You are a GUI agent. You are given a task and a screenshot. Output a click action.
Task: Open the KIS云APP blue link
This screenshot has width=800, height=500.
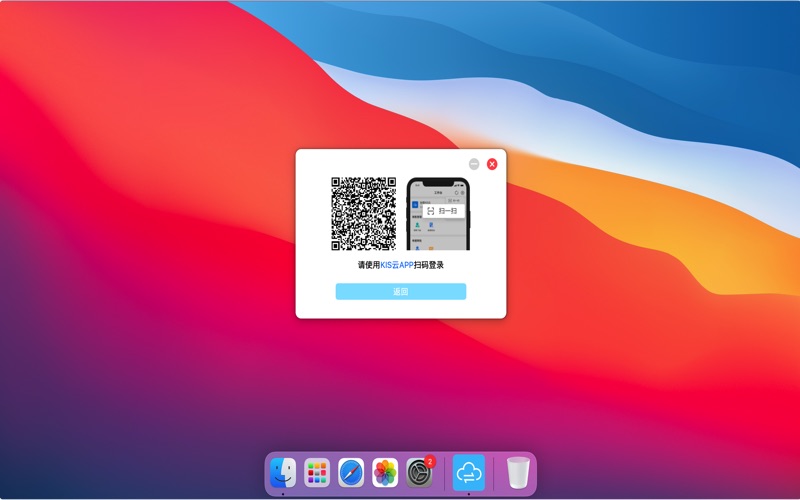click(x=396, y=265)
